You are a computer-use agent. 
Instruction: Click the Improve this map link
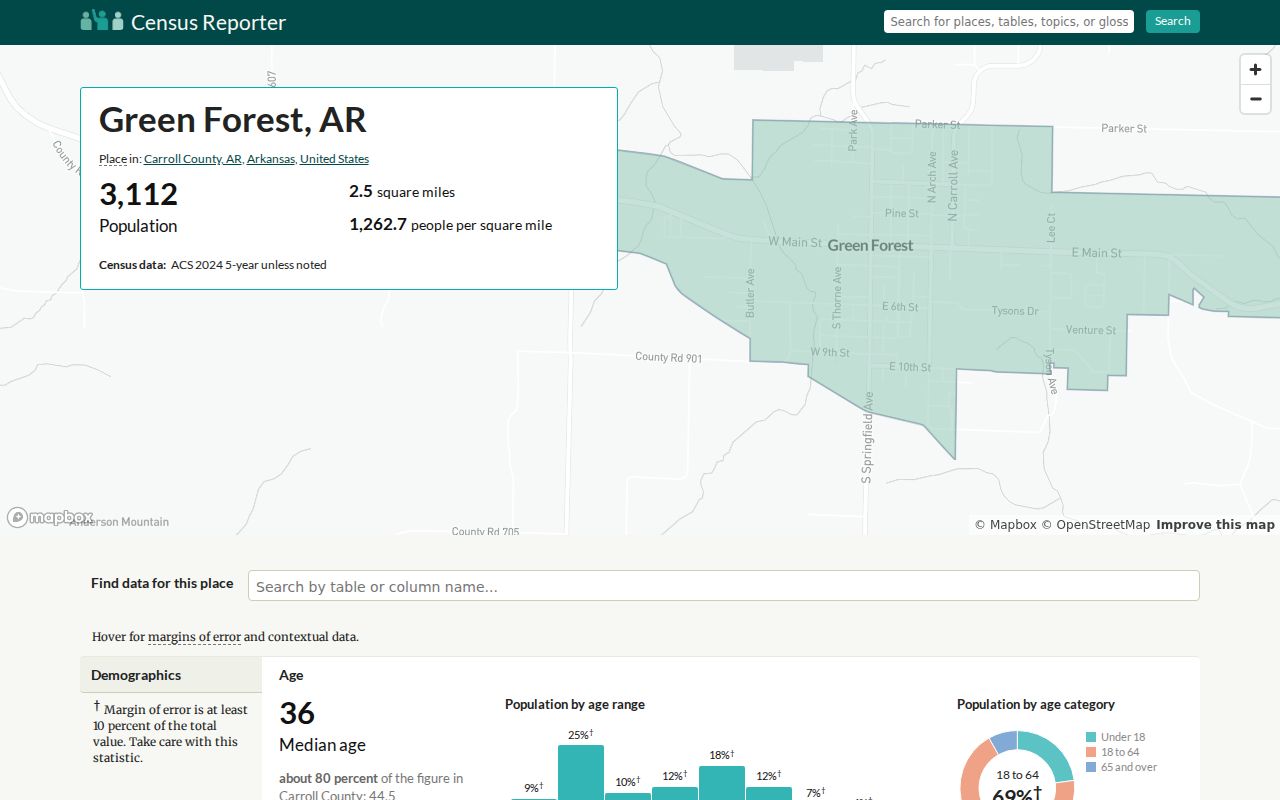pyautogui.click(x=1215, y=525)
